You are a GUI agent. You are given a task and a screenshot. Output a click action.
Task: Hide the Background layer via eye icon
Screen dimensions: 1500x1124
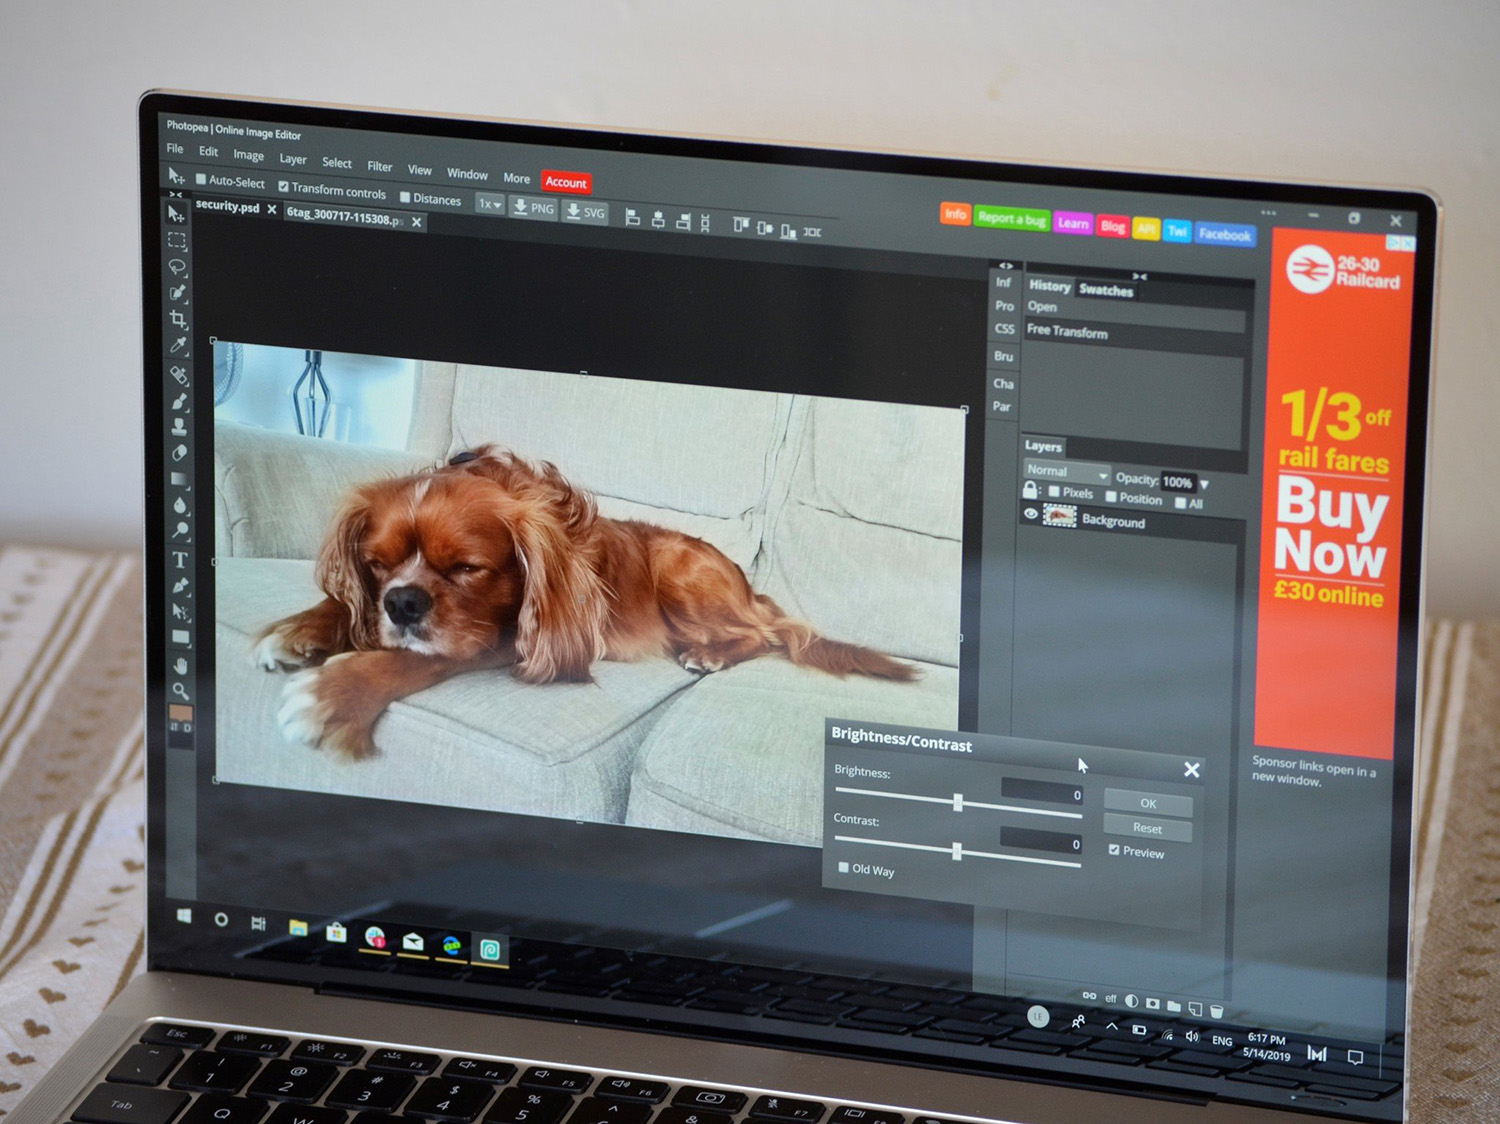tap(1031, 513)
